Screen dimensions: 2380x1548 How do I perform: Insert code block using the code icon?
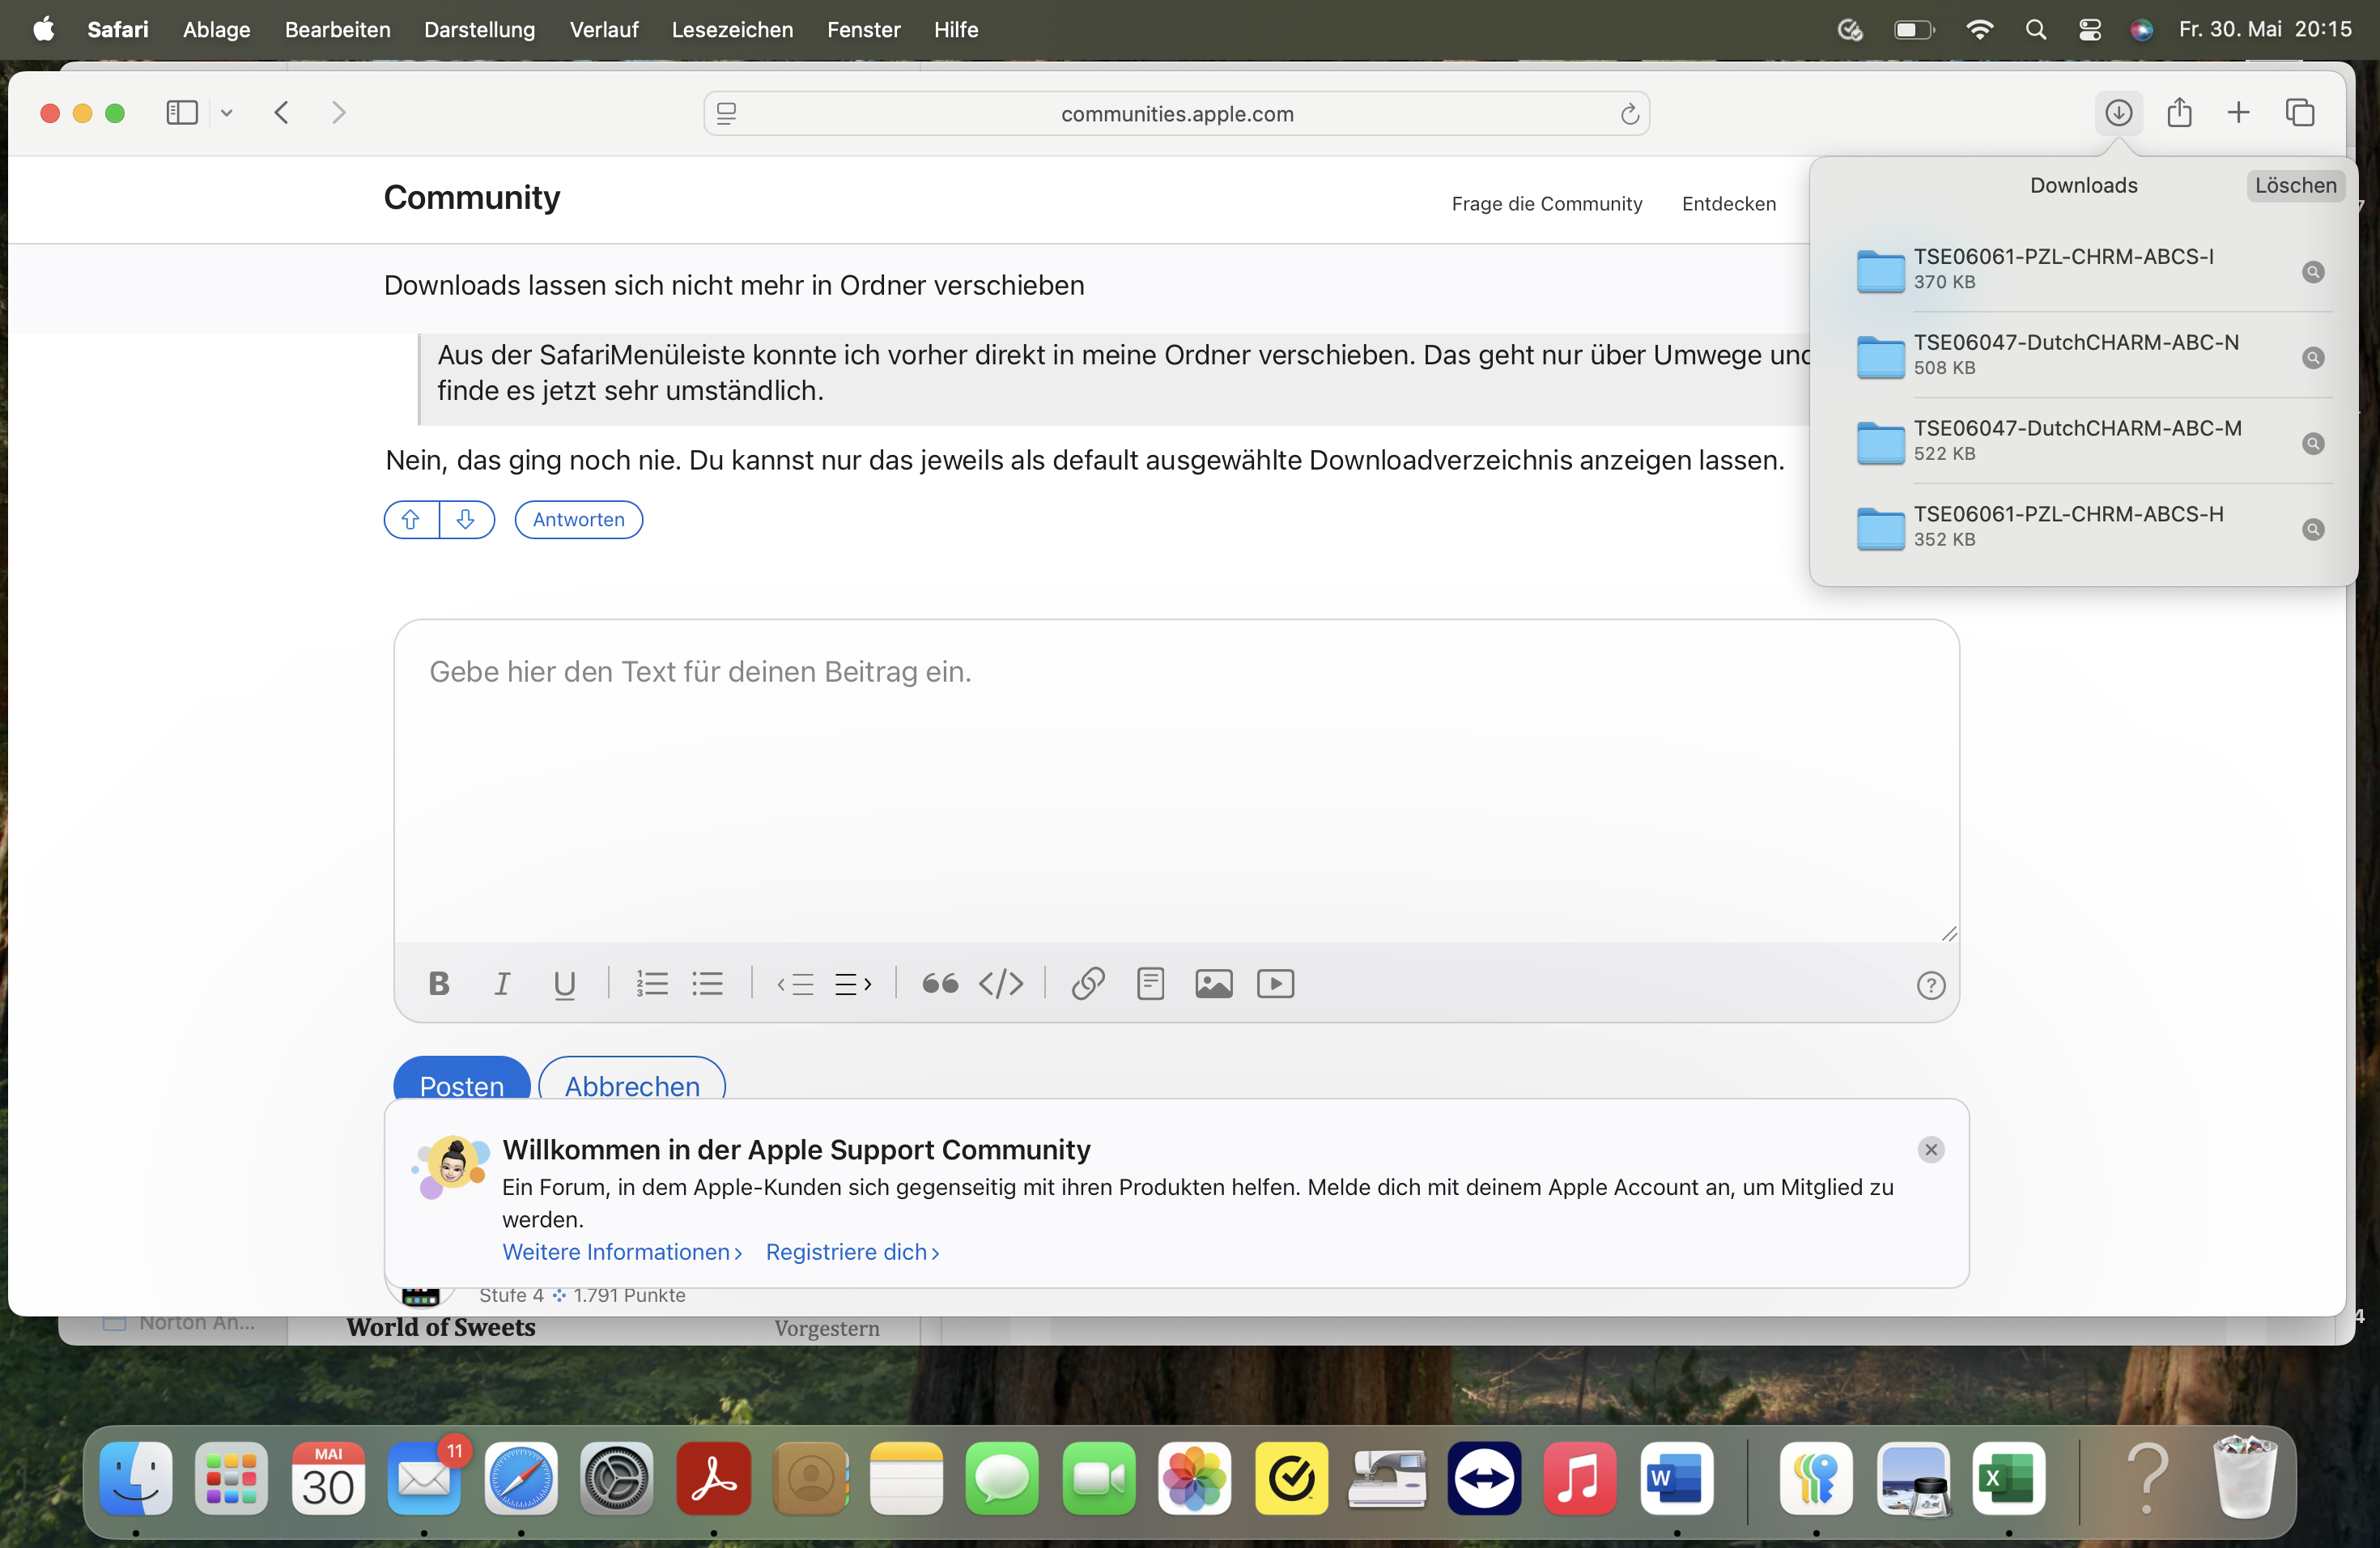(1001, 984)
